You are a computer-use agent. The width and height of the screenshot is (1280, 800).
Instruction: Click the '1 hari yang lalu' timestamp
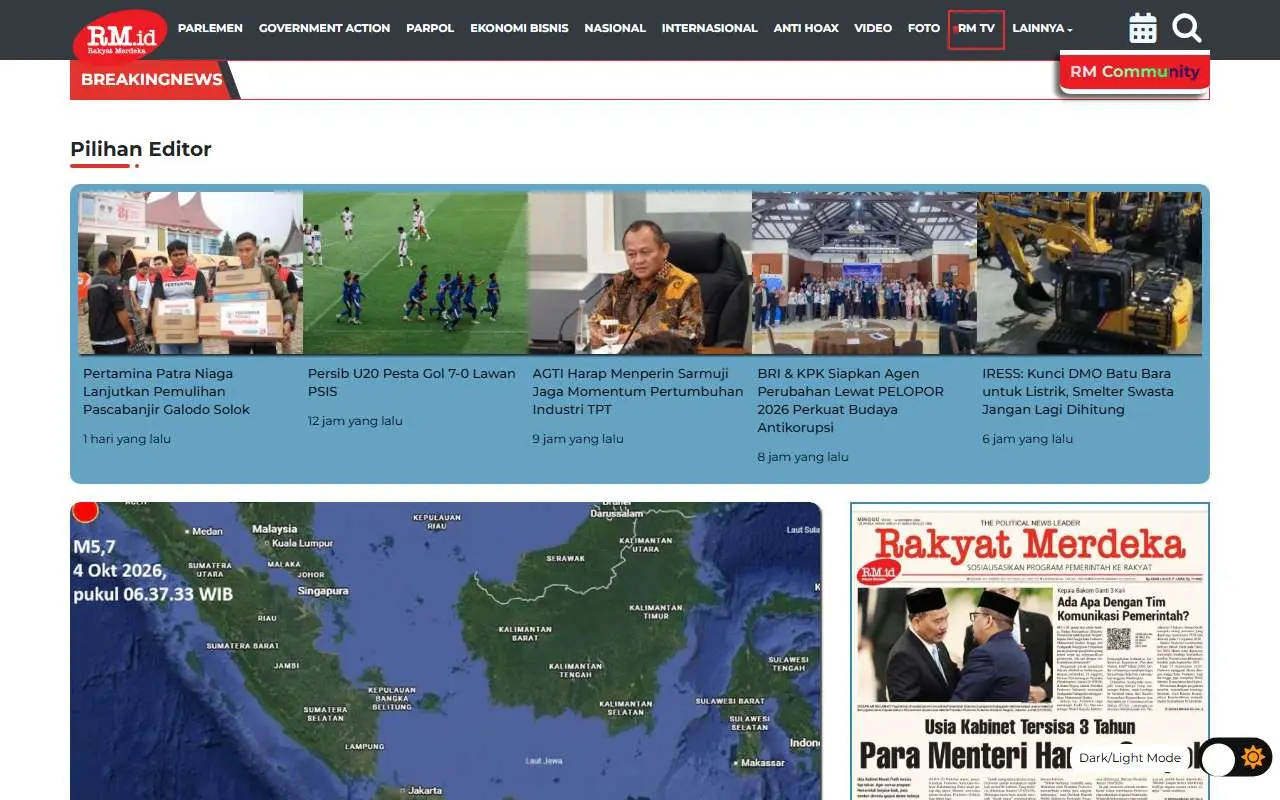click(x=127, y=439)
